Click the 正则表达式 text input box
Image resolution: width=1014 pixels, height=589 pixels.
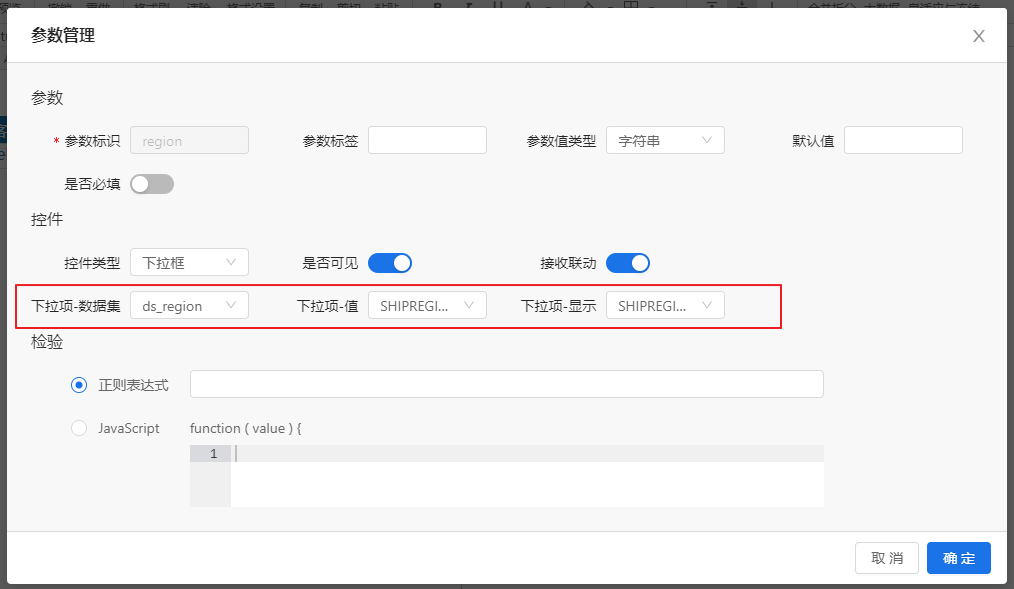click(506, 384)
